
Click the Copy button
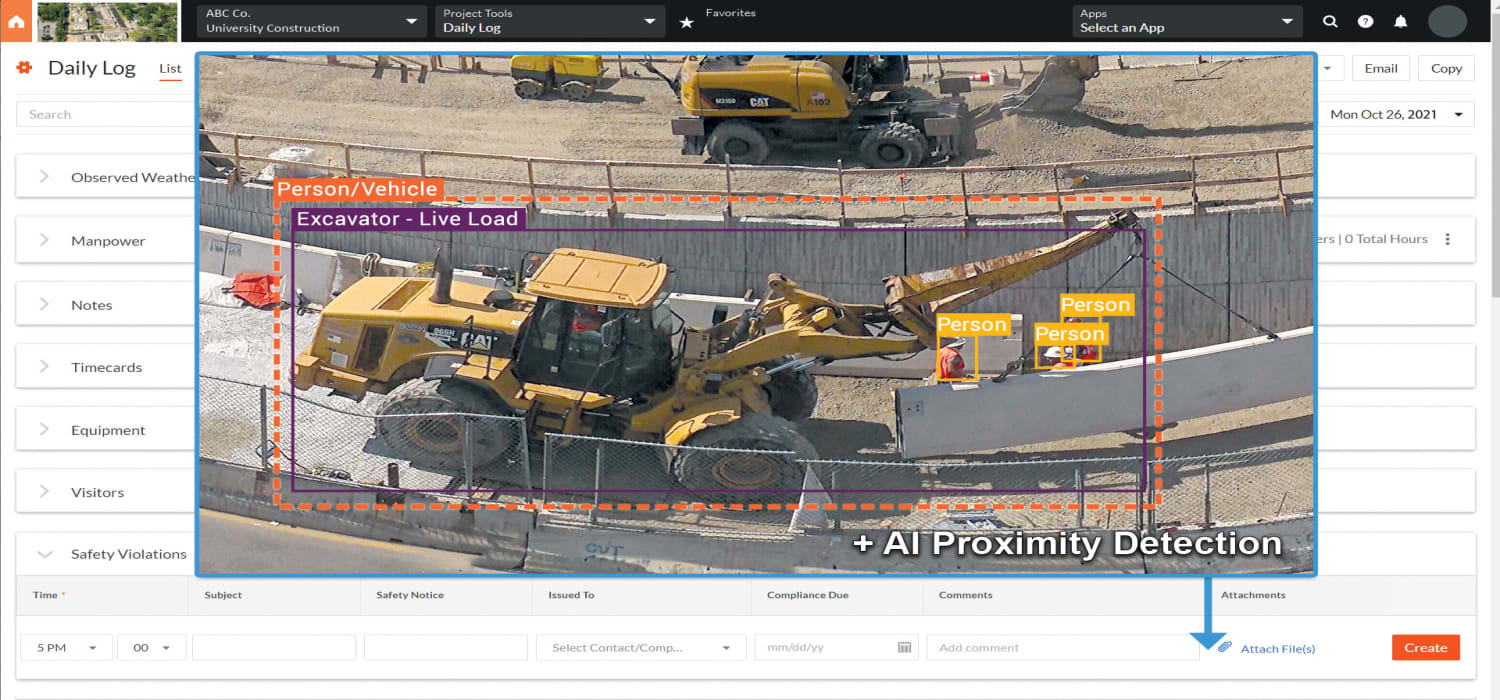click(1446, 68)
